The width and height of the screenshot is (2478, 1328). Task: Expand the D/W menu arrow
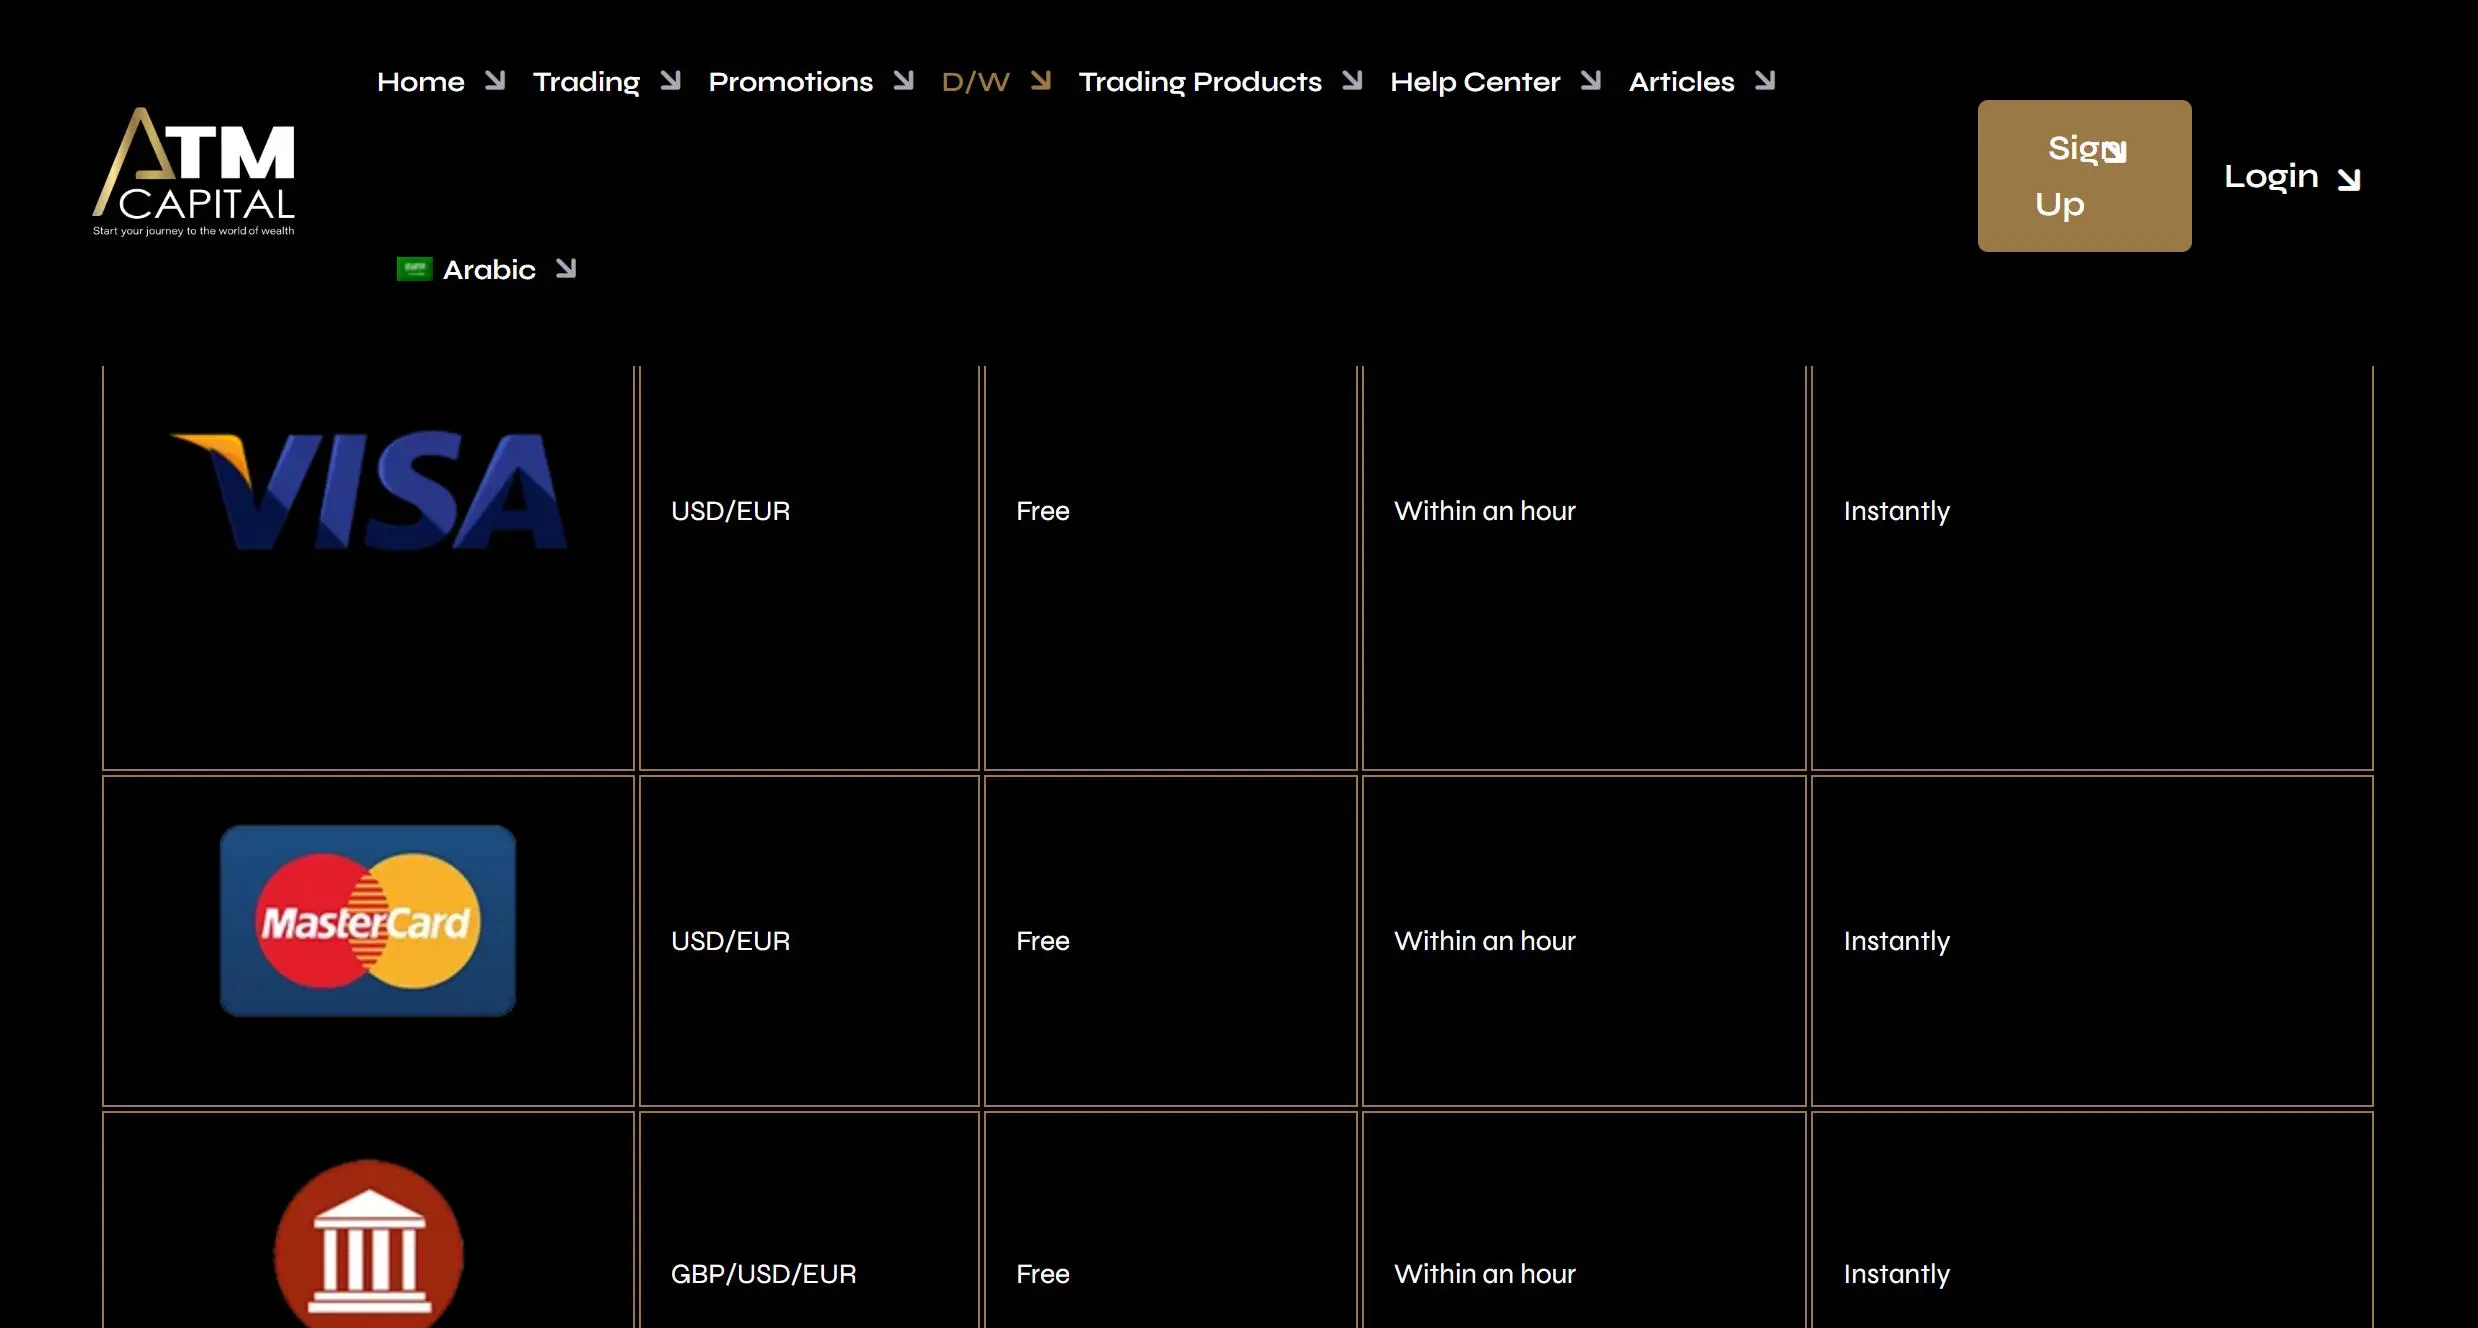(x=1040, y=80)
